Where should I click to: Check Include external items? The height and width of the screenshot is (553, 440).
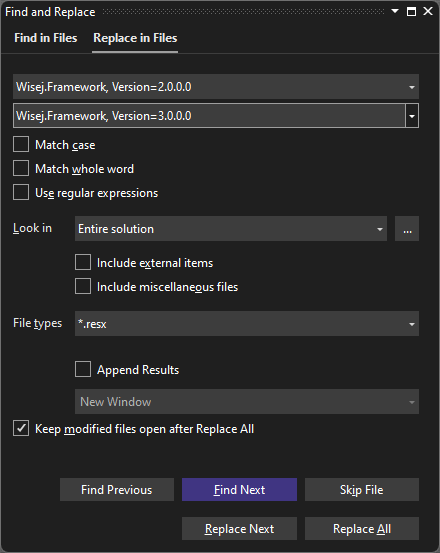click(83, 262)
